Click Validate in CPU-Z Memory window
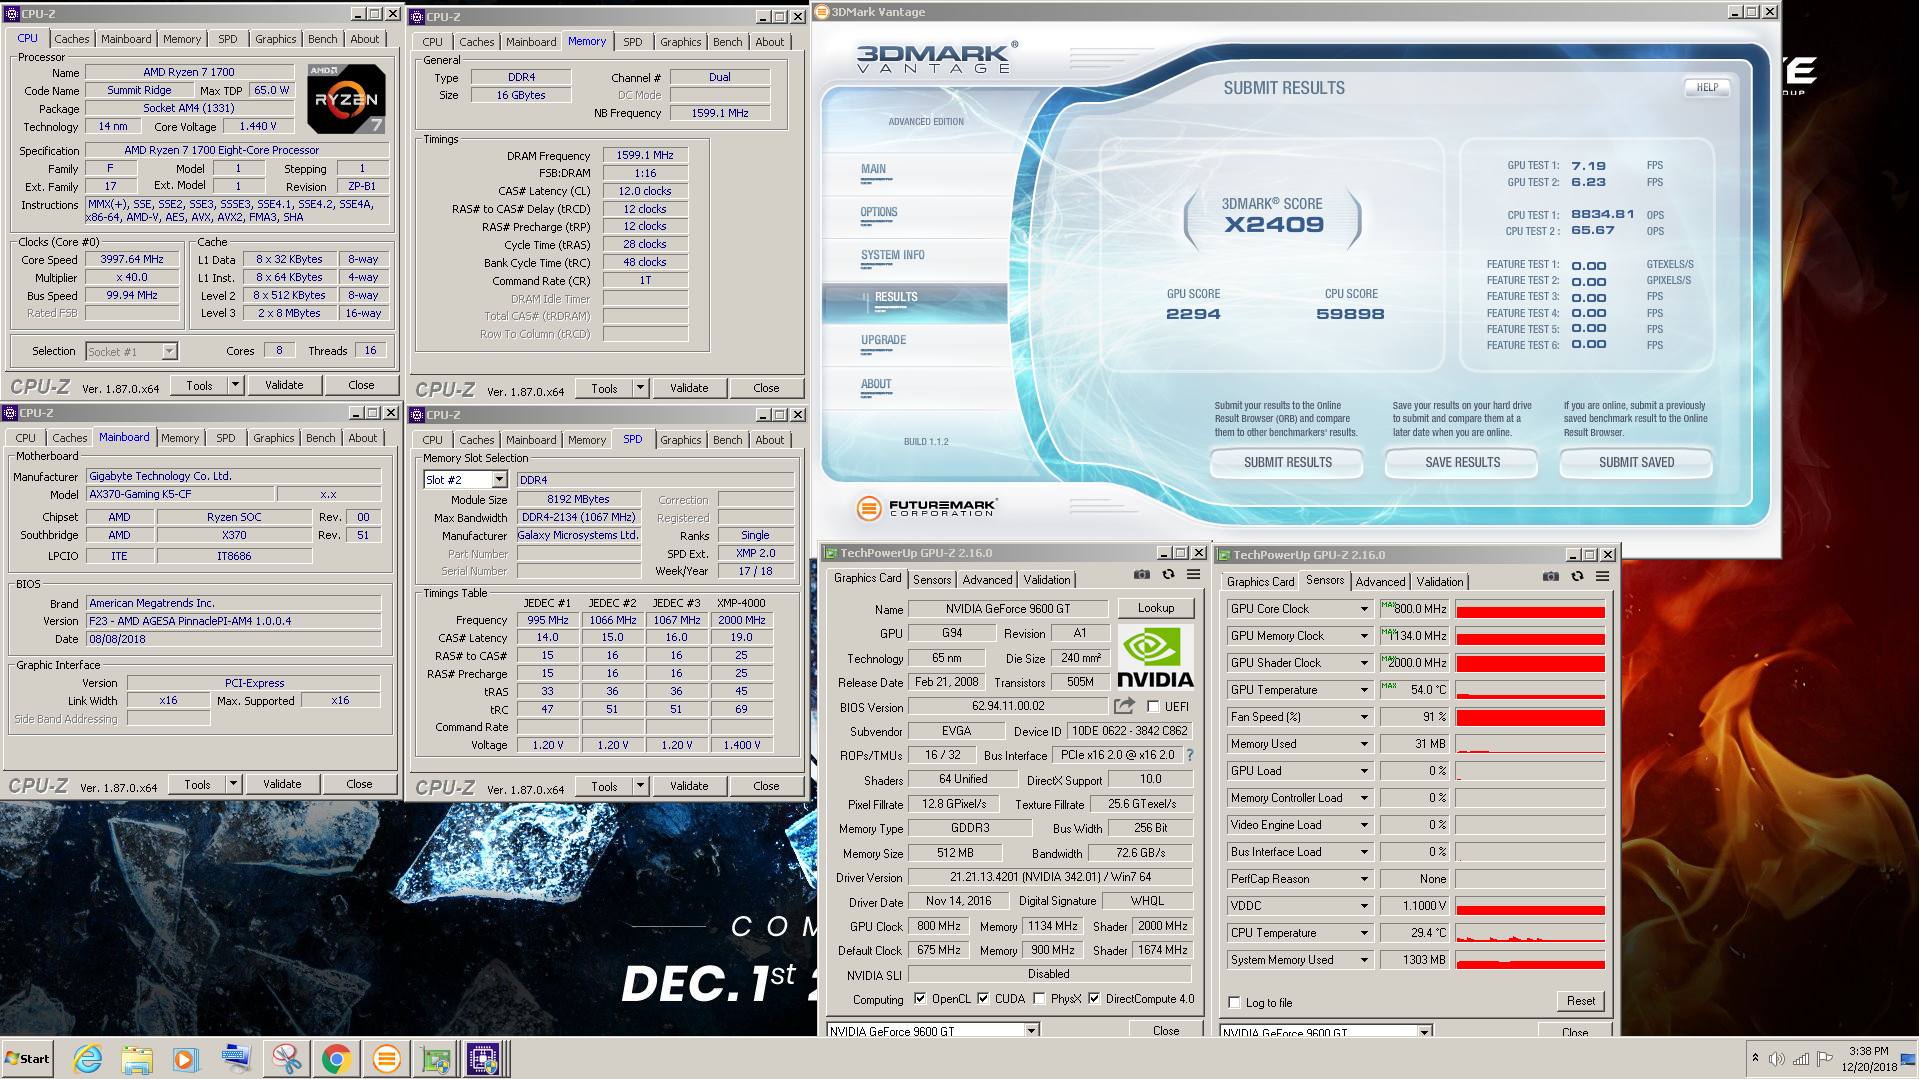 click(689, 388)
